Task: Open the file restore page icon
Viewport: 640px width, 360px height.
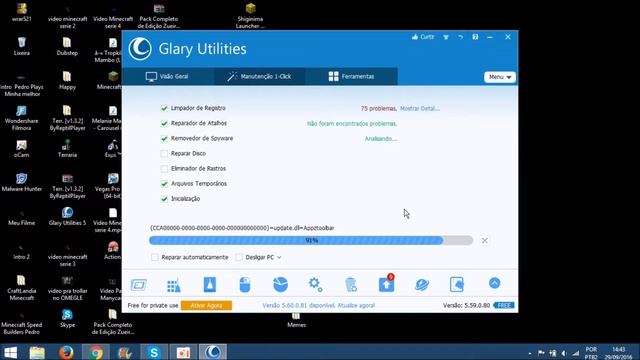Action: (x=457, y=284)
